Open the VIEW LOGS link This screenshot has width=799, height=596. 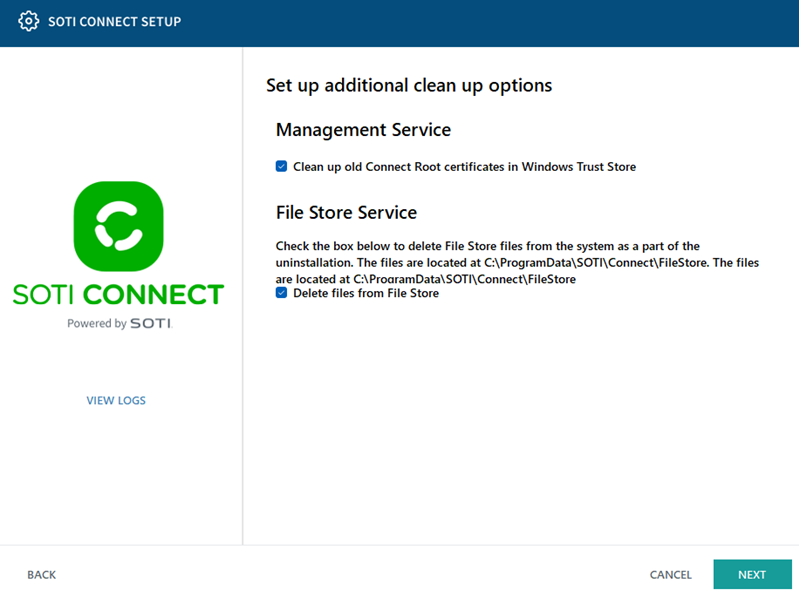[x=116, y=400]
